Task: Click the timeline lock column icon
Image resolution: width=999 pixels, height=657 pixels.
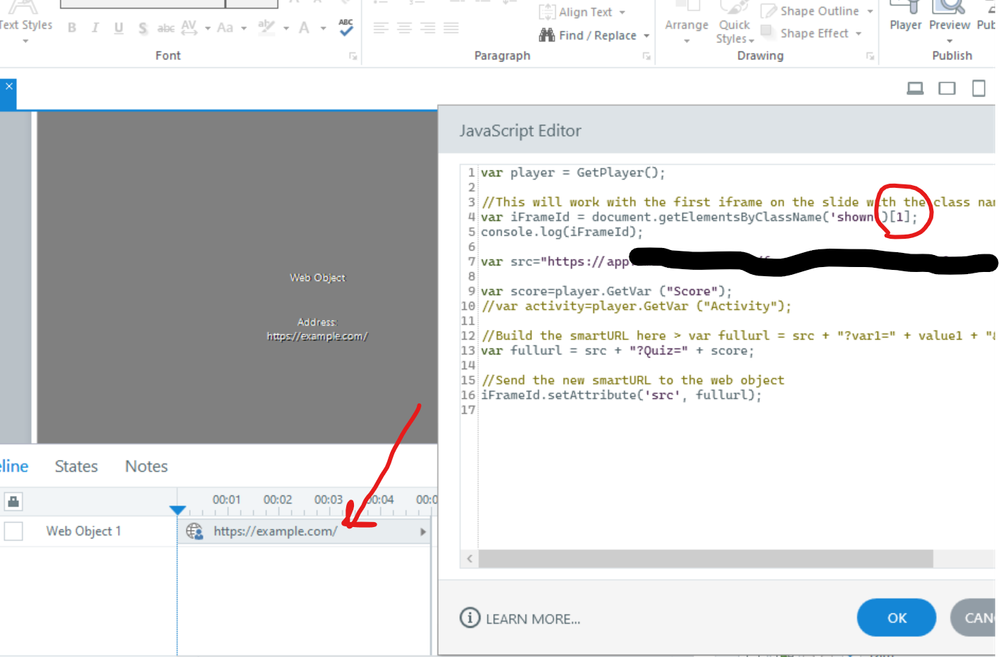Action: tap(14, 501)
